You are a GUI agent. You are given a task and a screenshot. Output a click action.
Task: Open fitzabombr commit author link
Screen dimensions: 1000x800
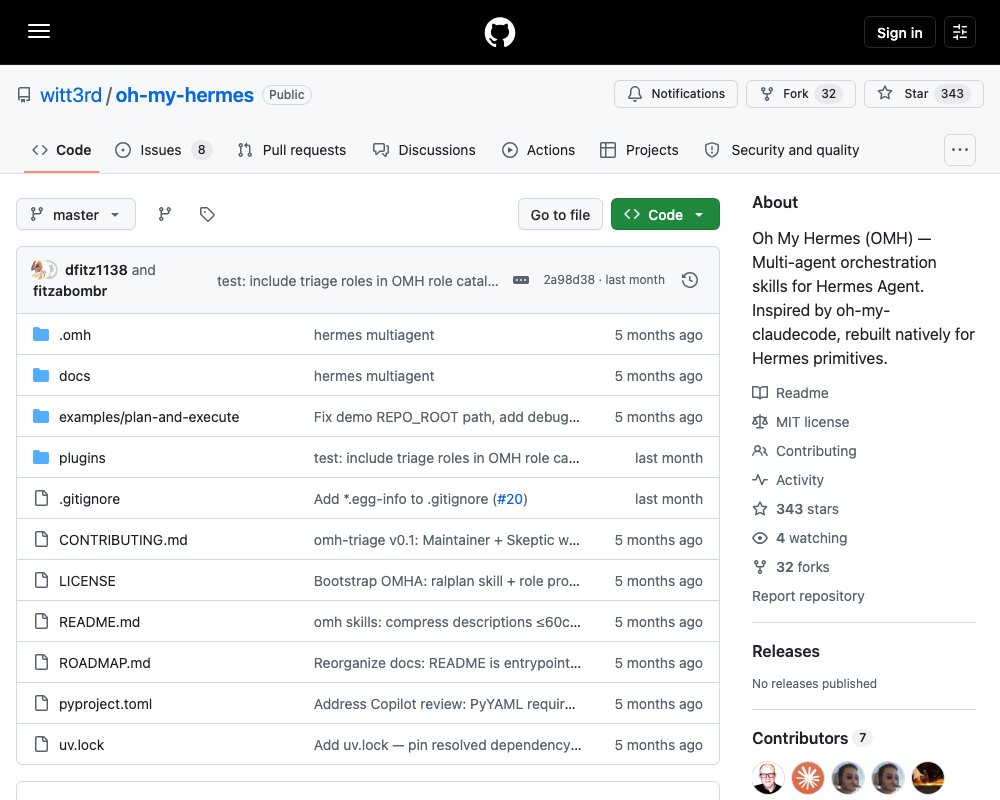70,291
